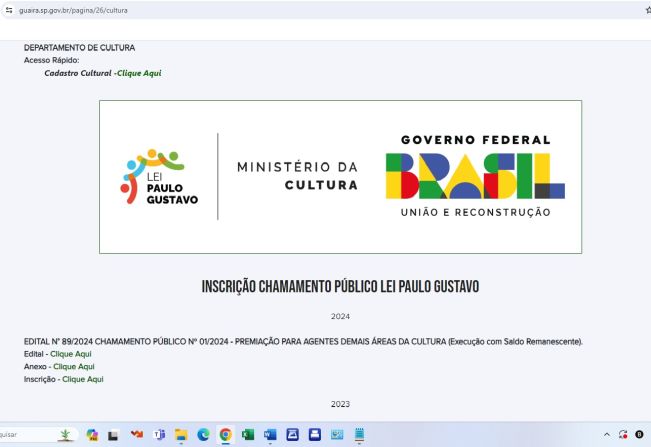651x447 pixels.
Task: Open Inscrição Clique Aqui link
Action: point(83,379)
